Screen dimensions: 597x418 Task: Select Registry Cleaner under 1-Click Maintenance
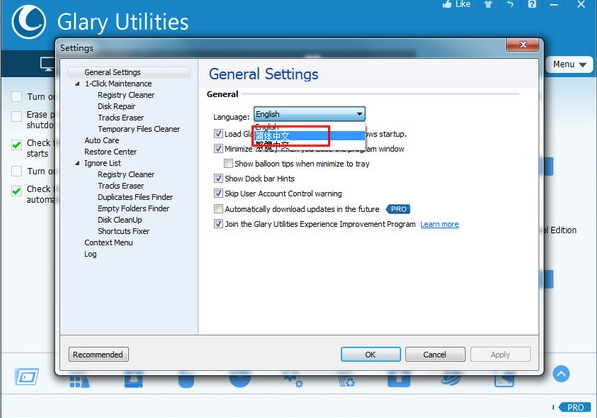[126, 95]
